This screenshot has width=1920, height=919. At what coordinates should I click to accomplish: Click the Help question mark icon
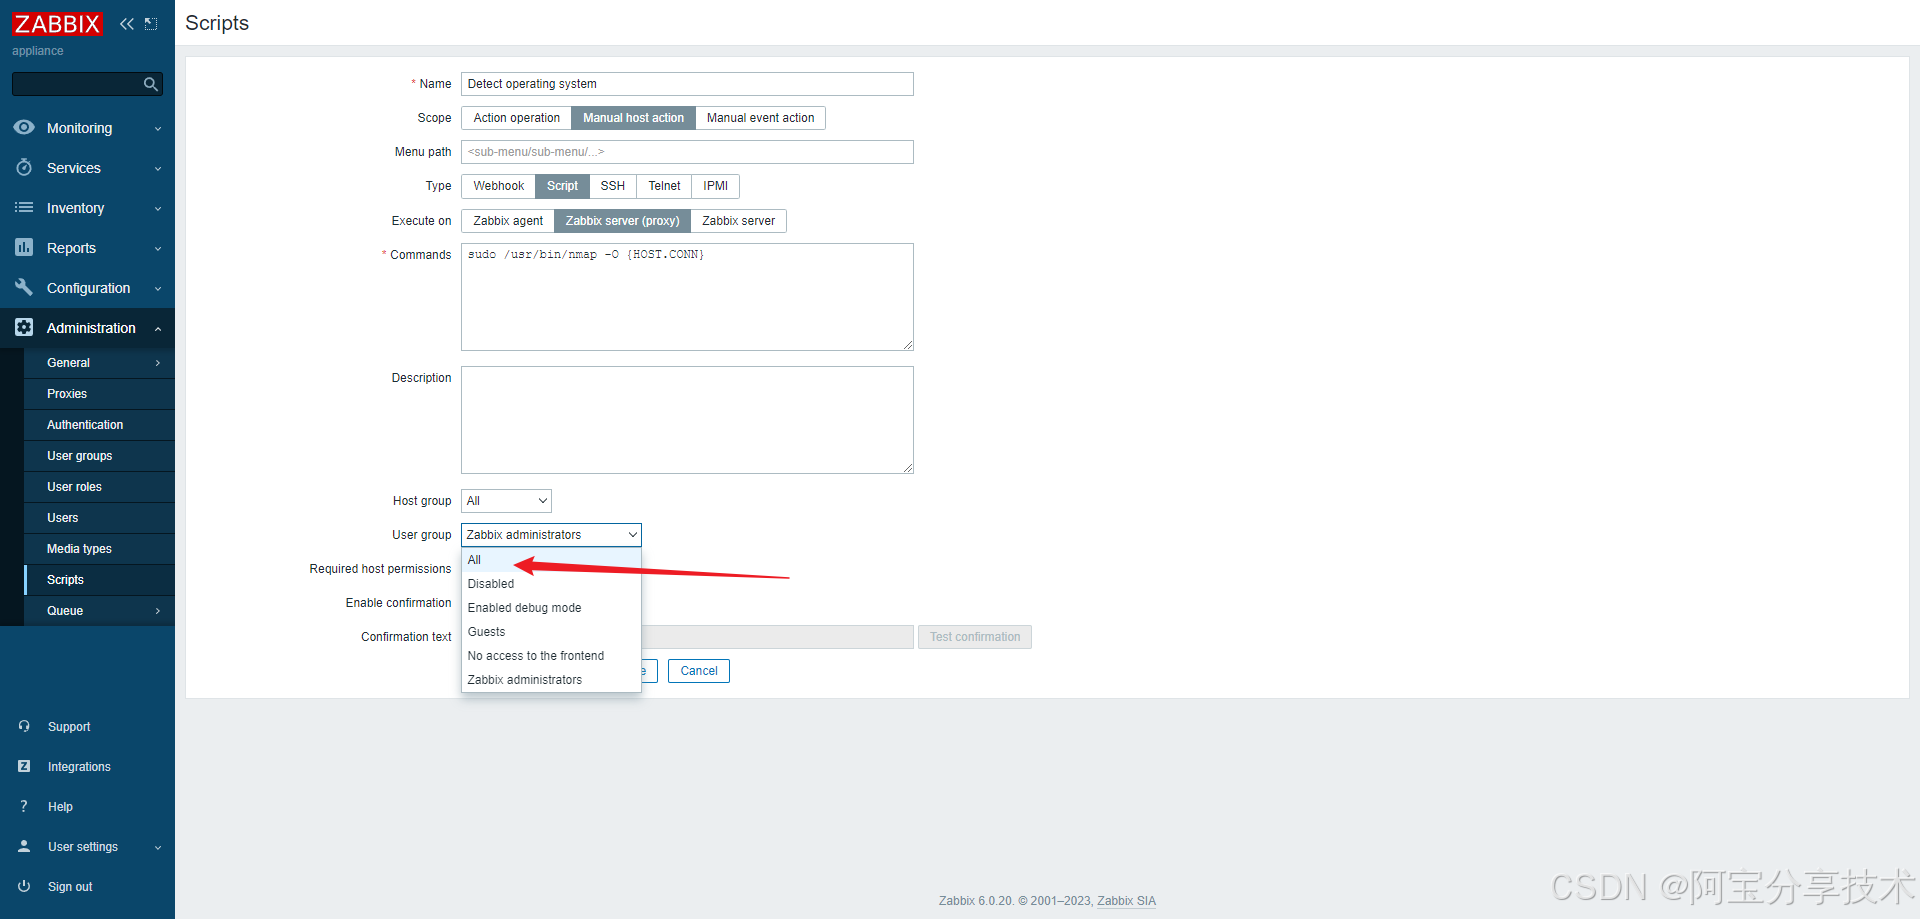[x=24, y=806]
